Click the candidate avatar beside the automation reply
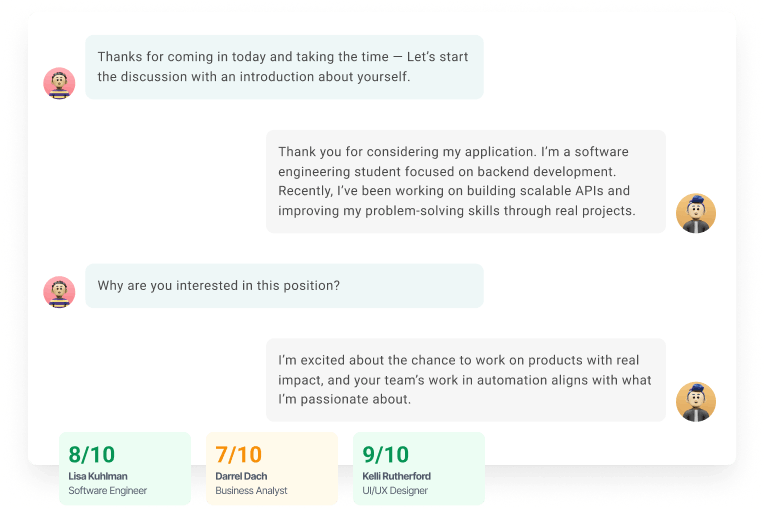This screenshot has height=510, width=765. 695,401
